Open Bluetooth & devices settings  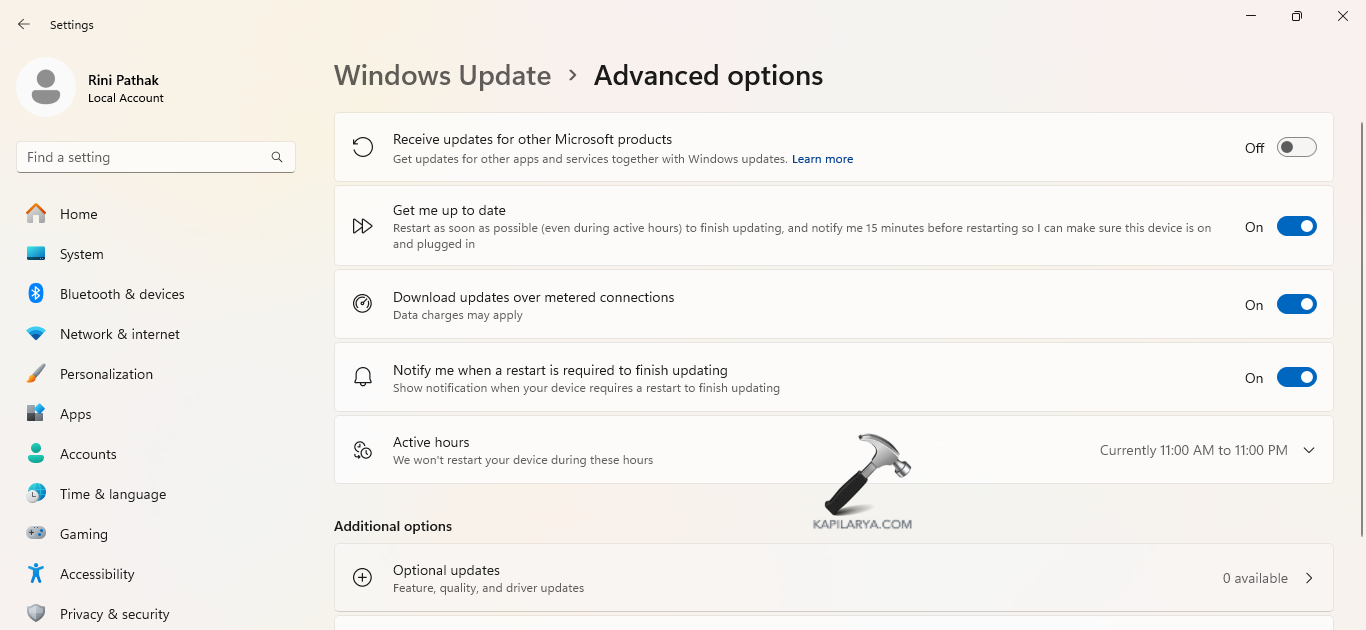click(121, 294)
